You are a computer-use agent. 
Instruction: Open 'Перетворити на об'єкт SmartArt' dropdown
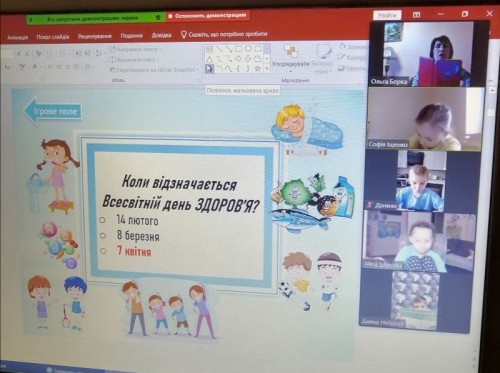154,70
